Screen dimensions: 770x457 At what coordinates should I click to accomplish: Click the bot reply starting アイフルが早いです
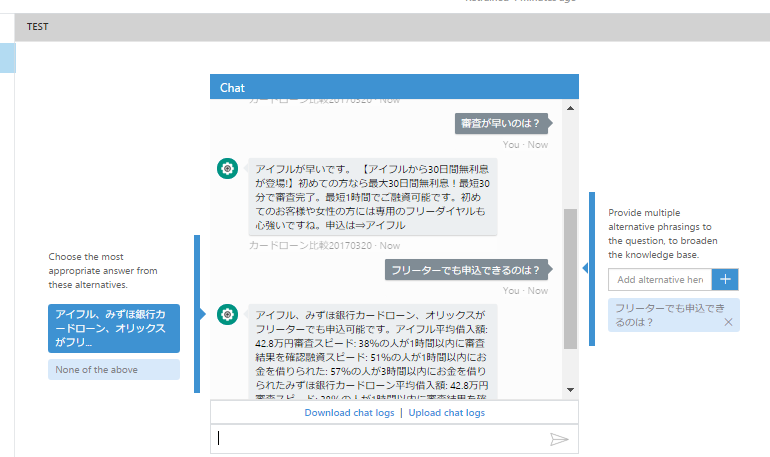pos(373,197)
